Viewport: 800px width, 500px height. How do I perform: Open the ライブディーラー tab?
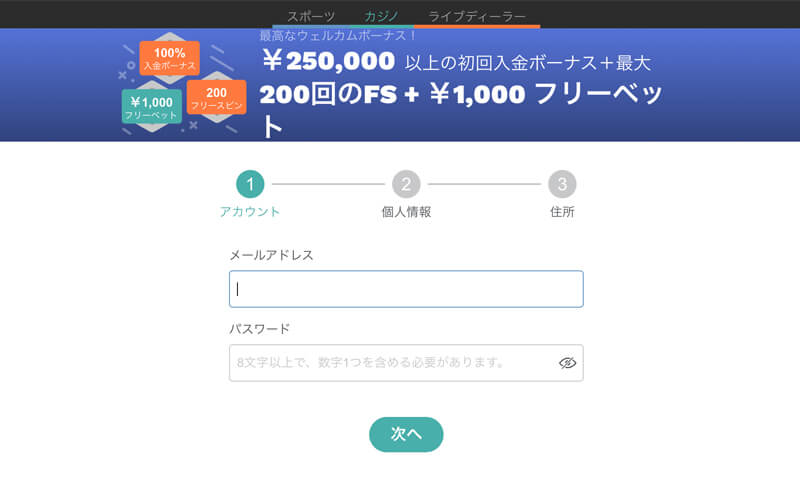click(477, 16)
